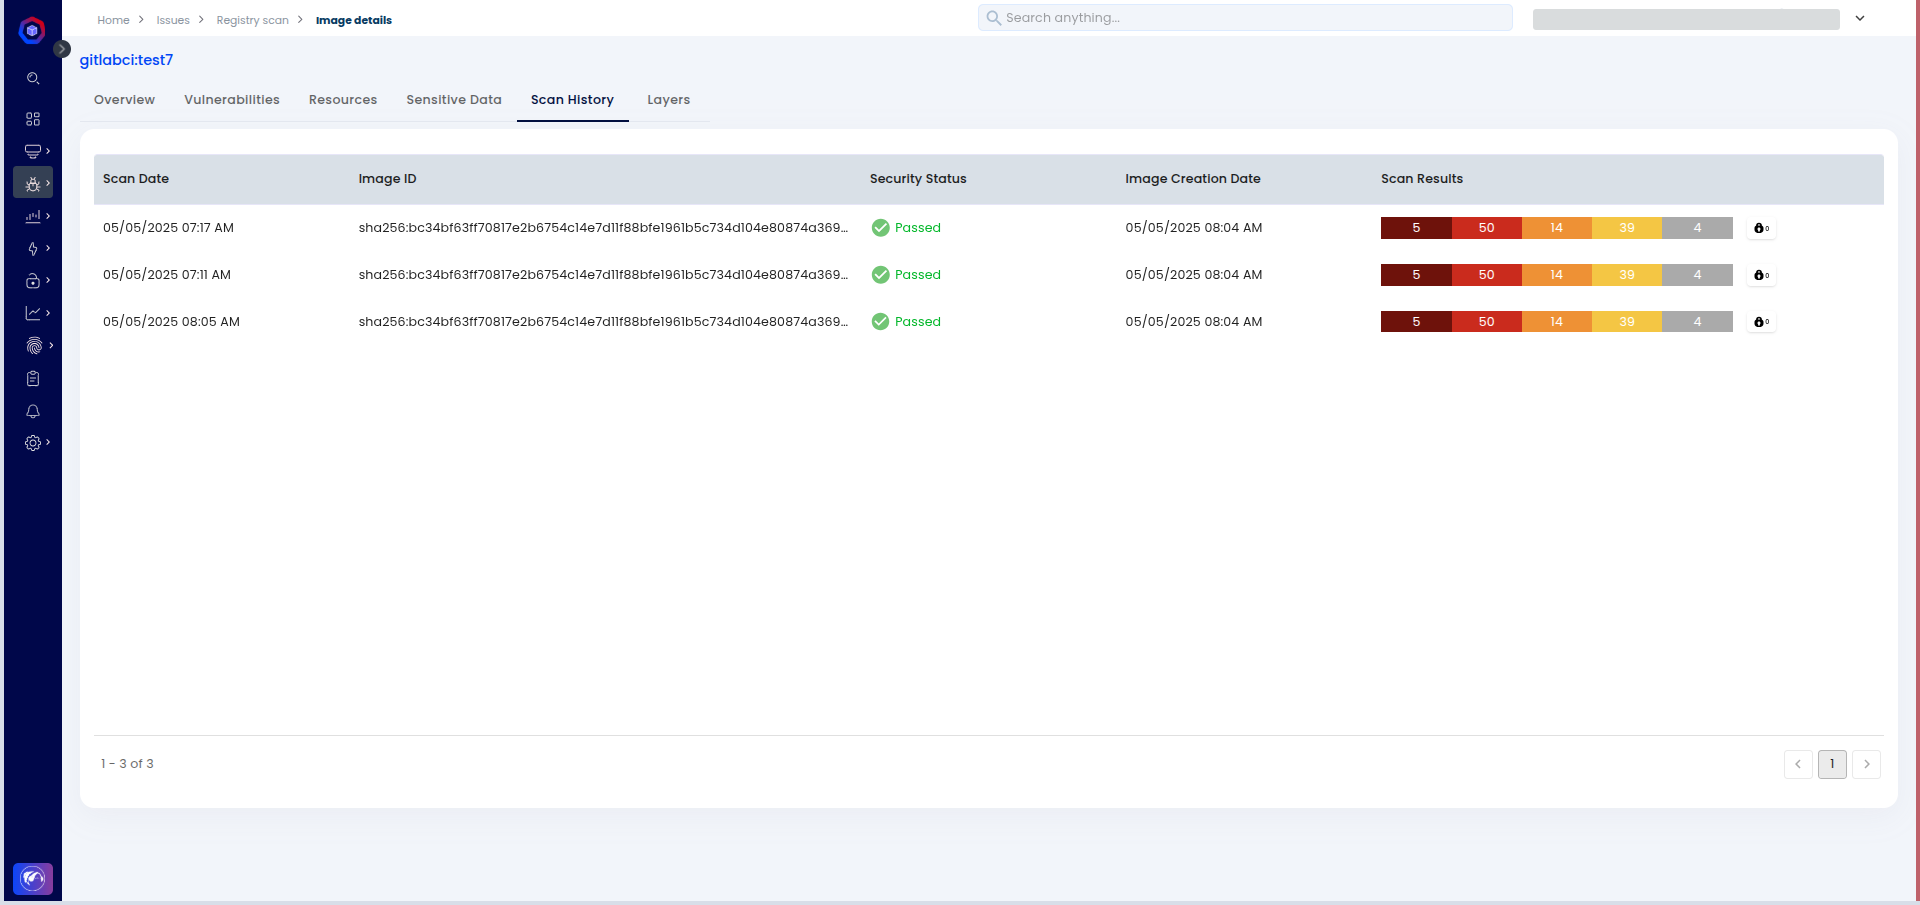Switch to the Resources tab
The image size is (1920, 905).
click(x=343, y=100)
